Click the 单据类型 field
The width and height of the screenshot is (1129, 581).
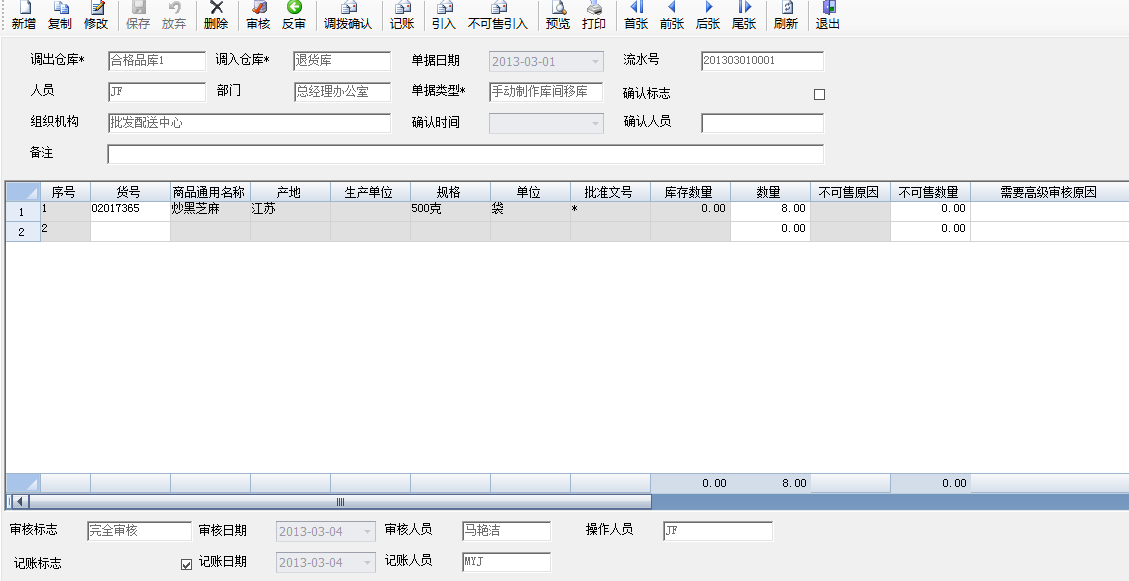(x=546, y=91)
